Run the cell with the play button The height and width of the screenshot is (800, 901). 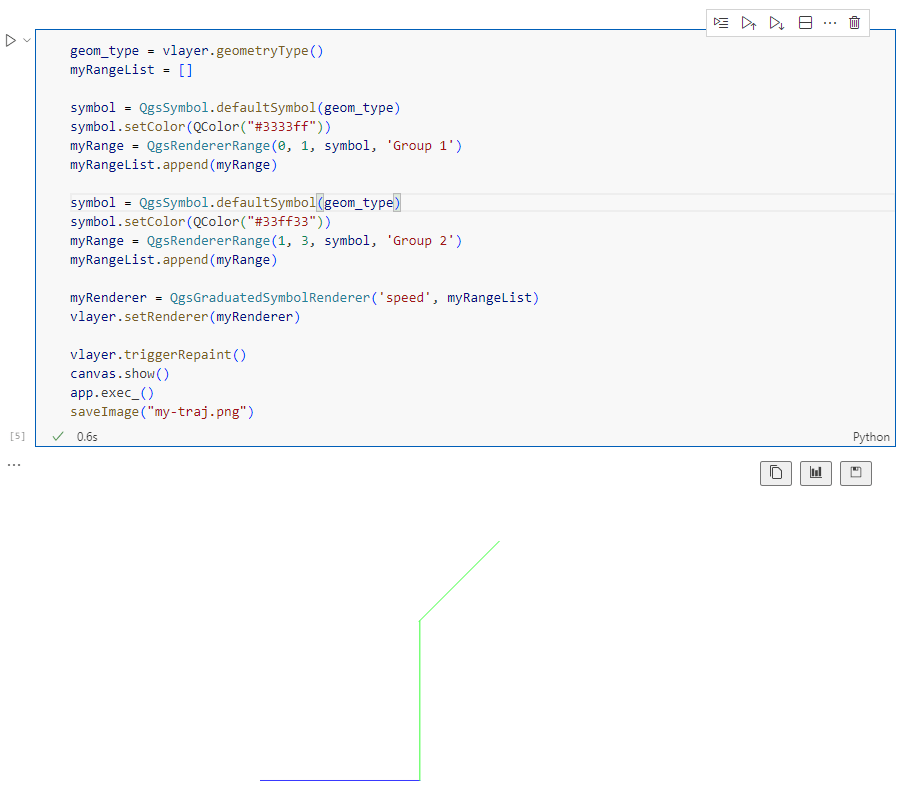[x=11, y=41]
